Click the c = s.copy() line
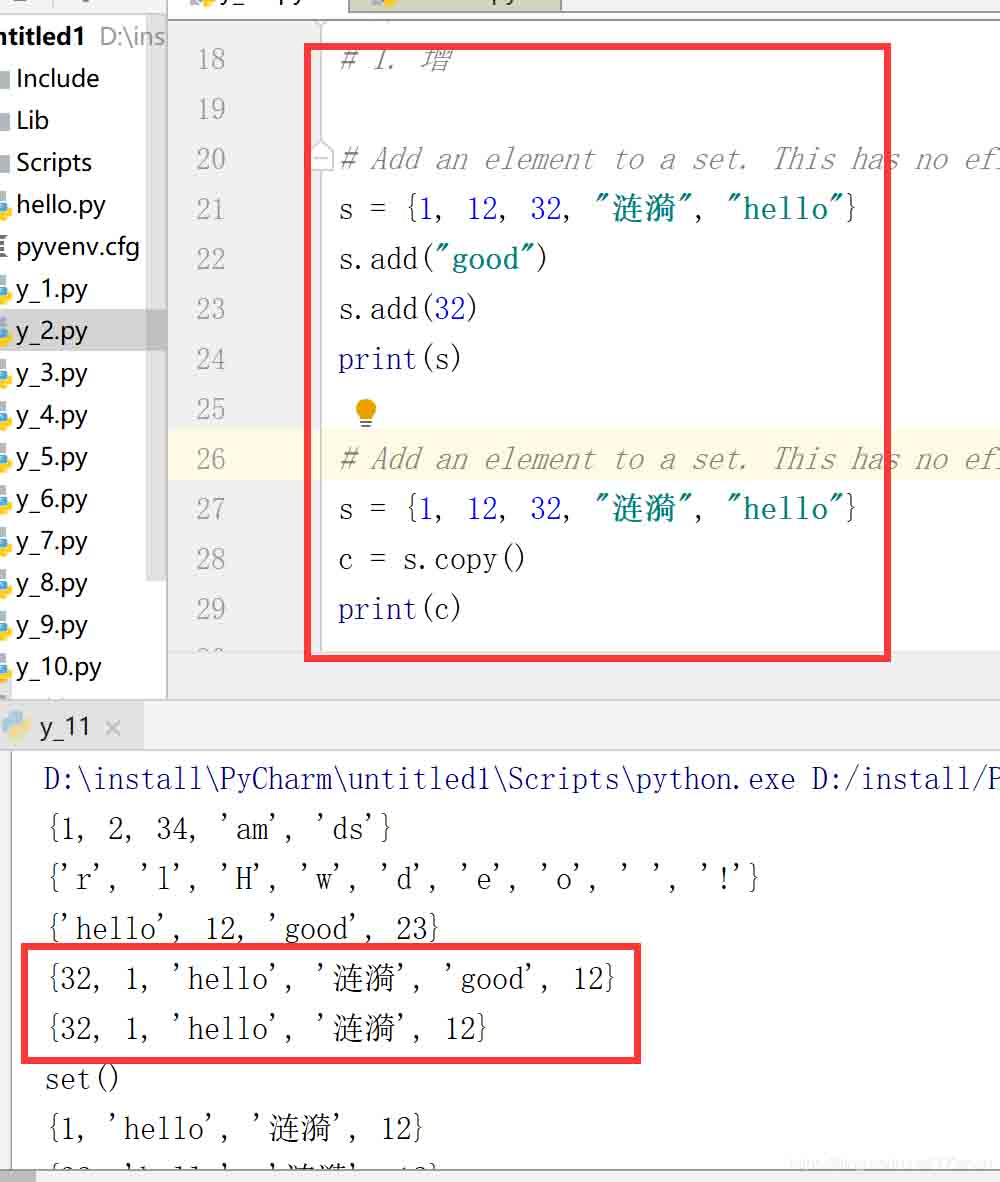 (x=432, y=559)
